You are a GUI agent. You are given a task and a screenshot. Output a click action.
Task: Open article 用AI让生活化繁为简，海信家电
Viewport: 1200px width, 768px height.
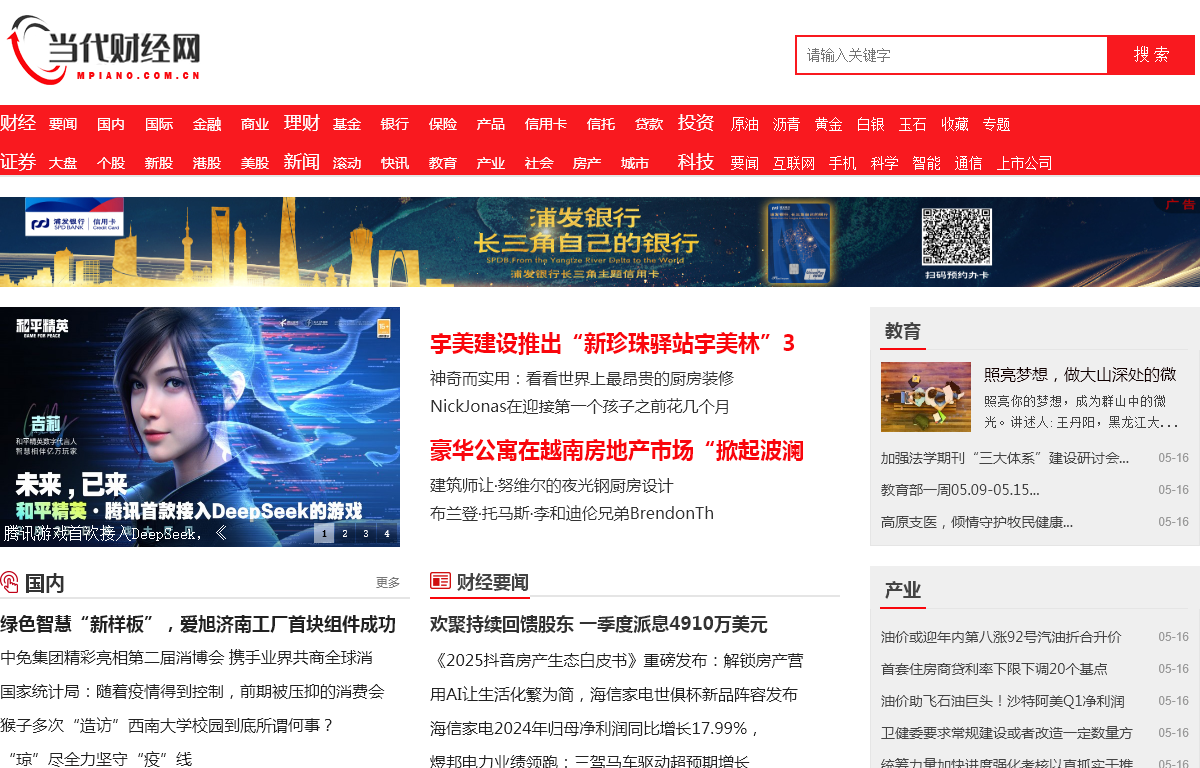[x=614, y=694]
